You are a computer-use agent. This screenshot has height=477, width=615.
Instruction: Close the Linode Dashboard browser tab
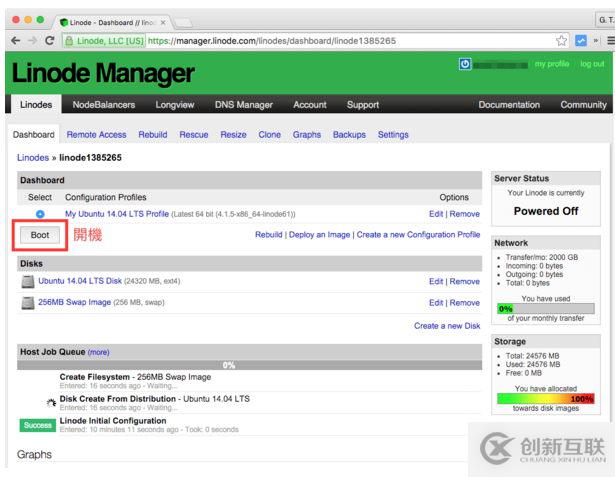click(x=163, y=23)
